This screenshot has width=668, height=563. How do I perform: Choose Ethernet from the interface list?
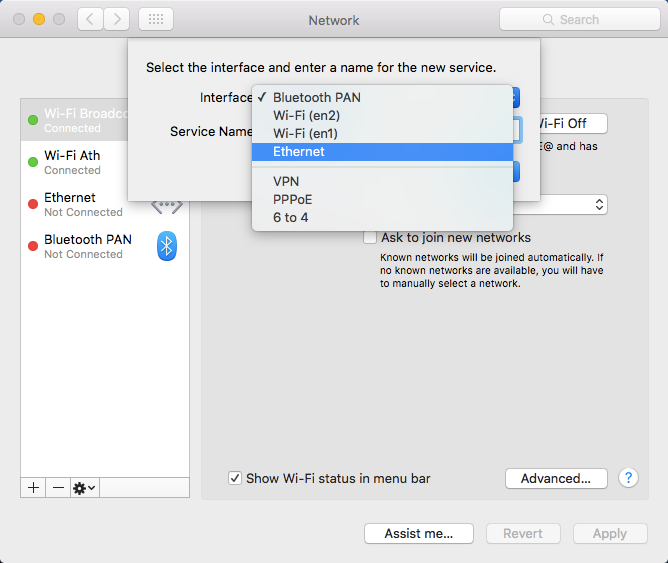[299, 152]
